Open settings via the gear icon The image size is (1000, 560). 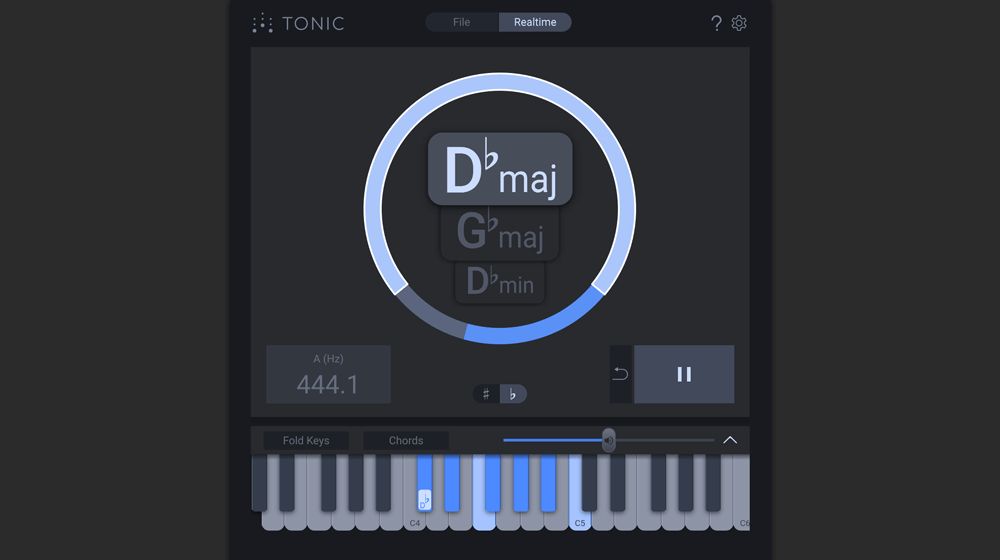pyautogui.click(x=739, y=23)
